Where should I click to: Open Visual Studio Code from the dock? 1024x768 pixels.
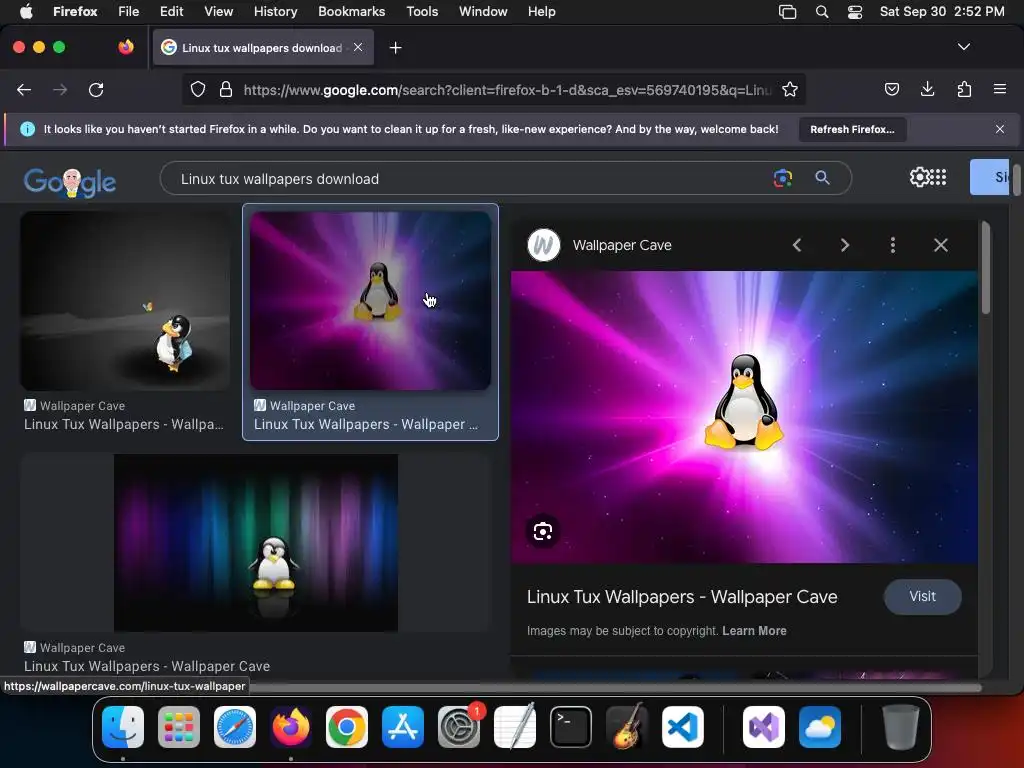(682, 727)
